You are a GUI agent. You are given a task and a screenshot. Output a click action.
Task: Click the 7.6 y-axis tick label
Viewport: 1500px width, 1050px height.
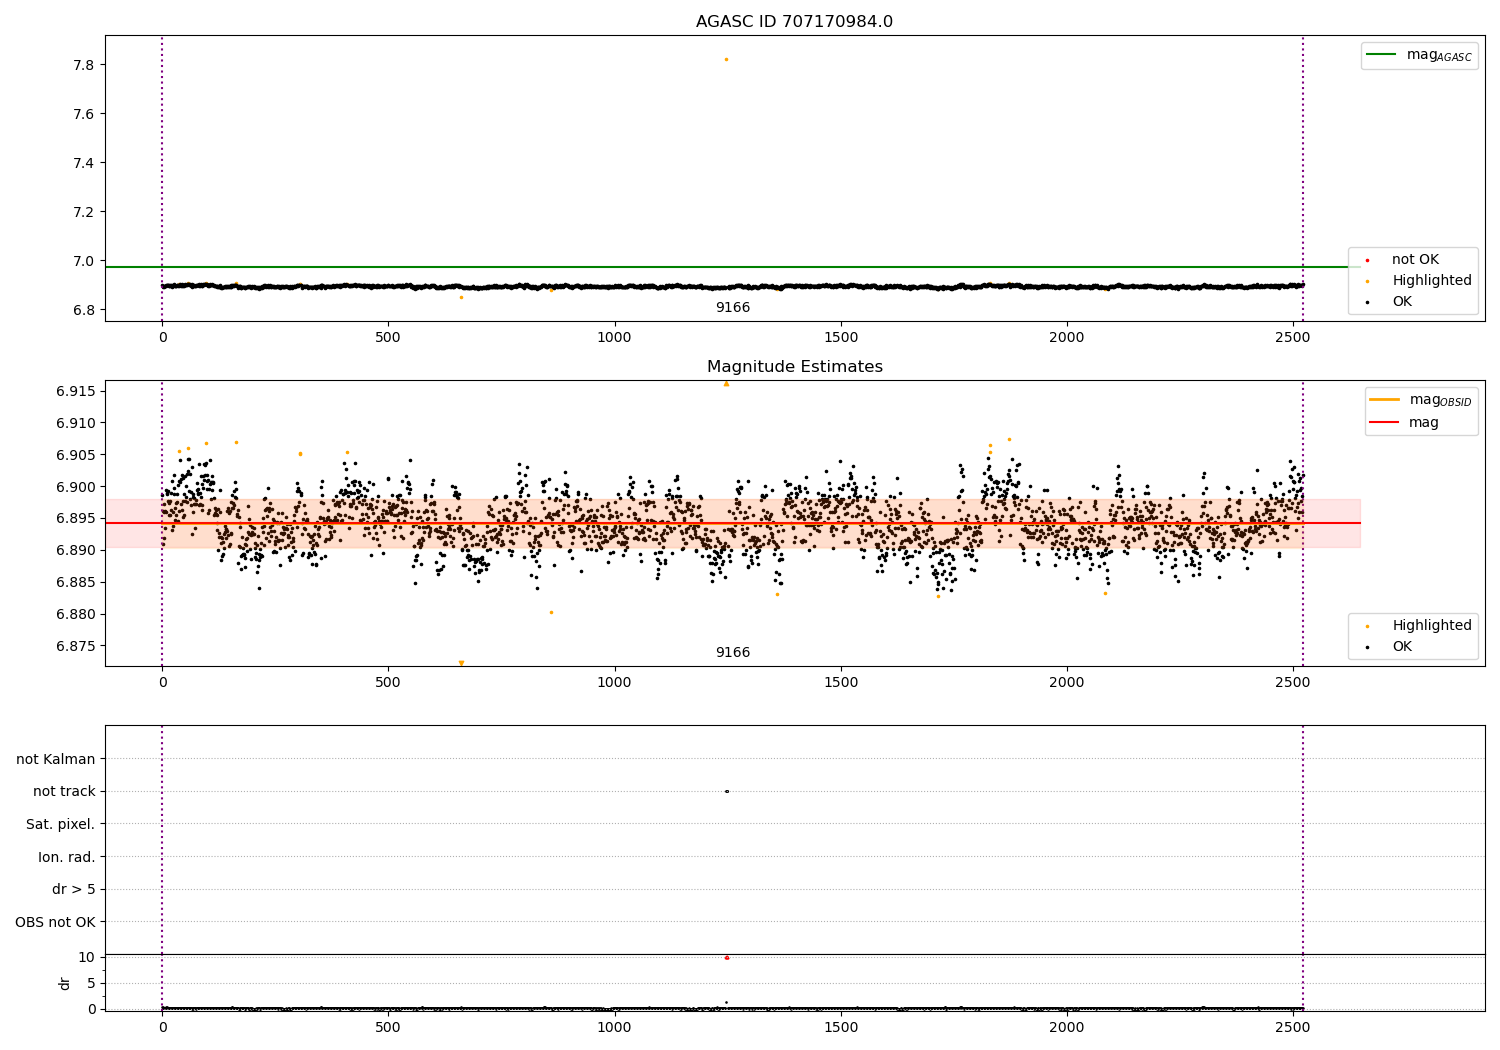[x=83, y=114]
